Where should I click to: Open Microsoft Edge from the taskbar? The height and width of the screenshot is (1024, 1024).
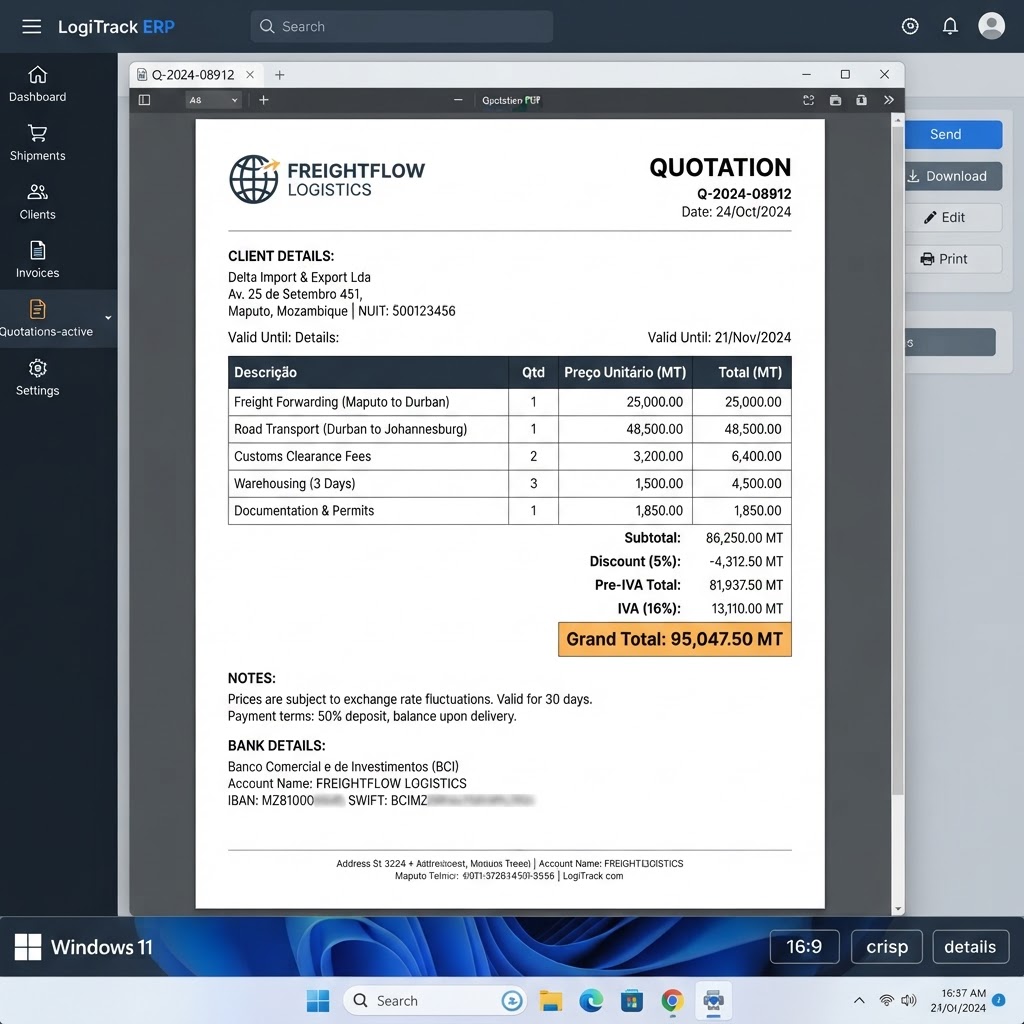[x=591, y=1000]
